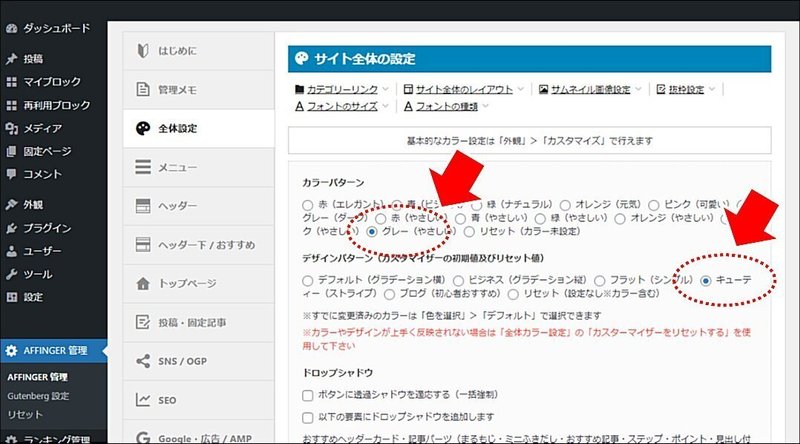Click the chart icon beside SEO

pyautogui.click(x=143, y=400)
